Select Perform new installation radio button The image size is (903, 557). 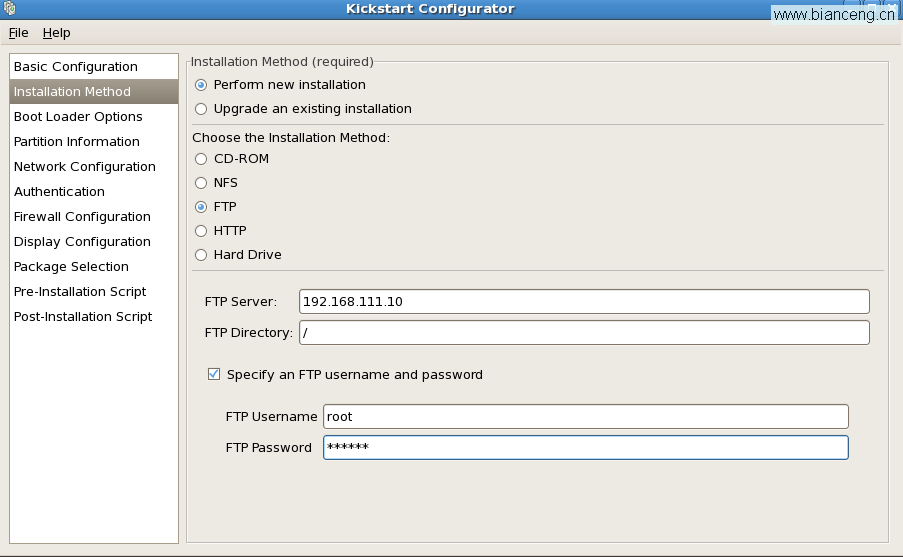[x=201, y=85]
